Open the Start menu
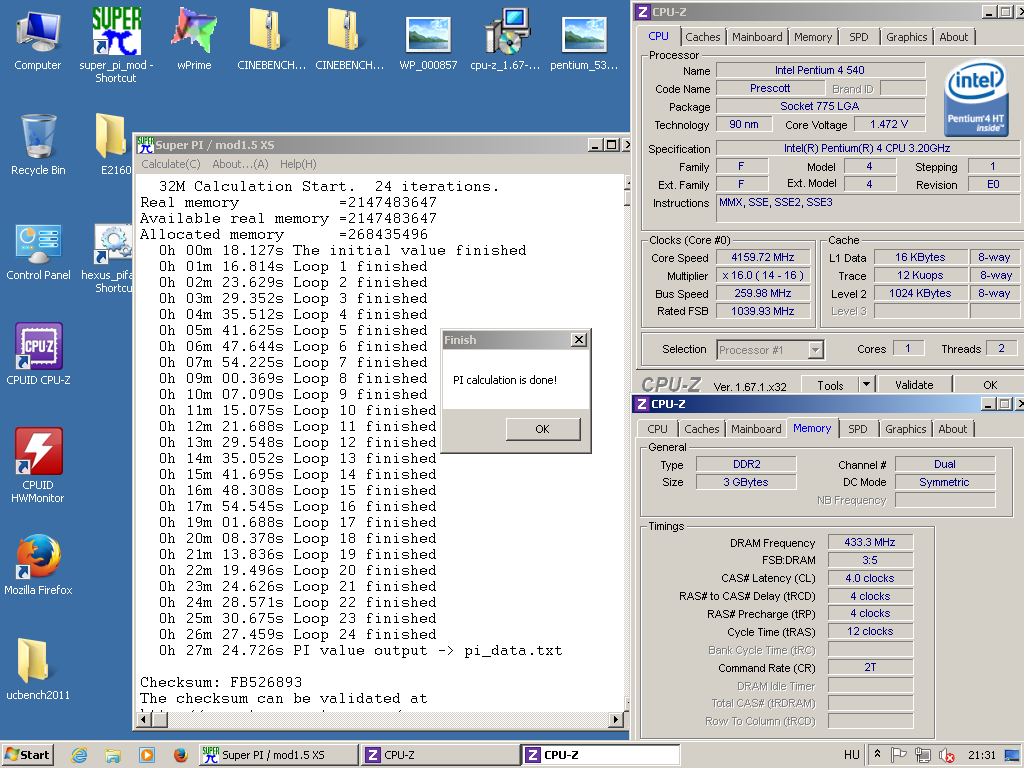Image resolution: width=1024 pixels, height=768 pixels. [x=27, y=755]
